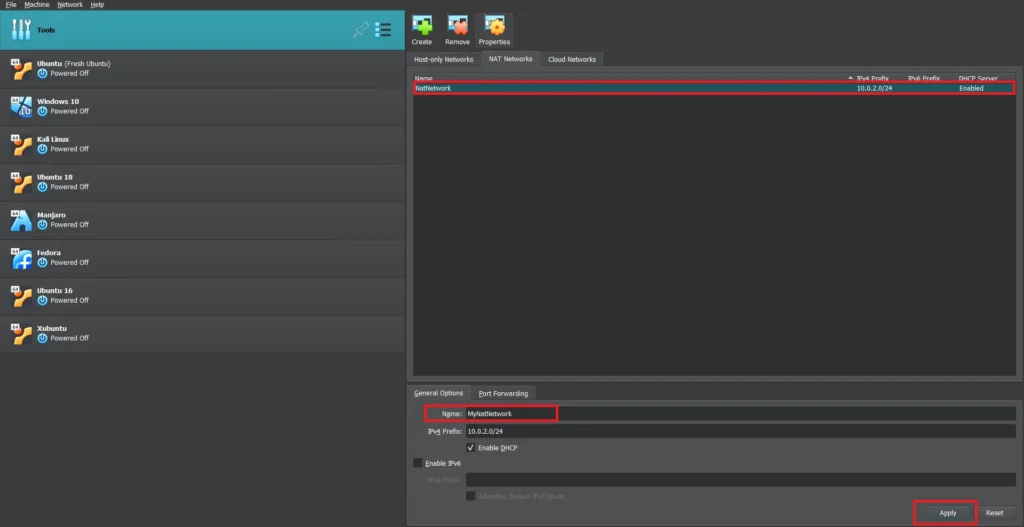This screenshot has height=527, width=1024.
Task: Switch to the Port Forwarding tab
Action: click(503, 394)
